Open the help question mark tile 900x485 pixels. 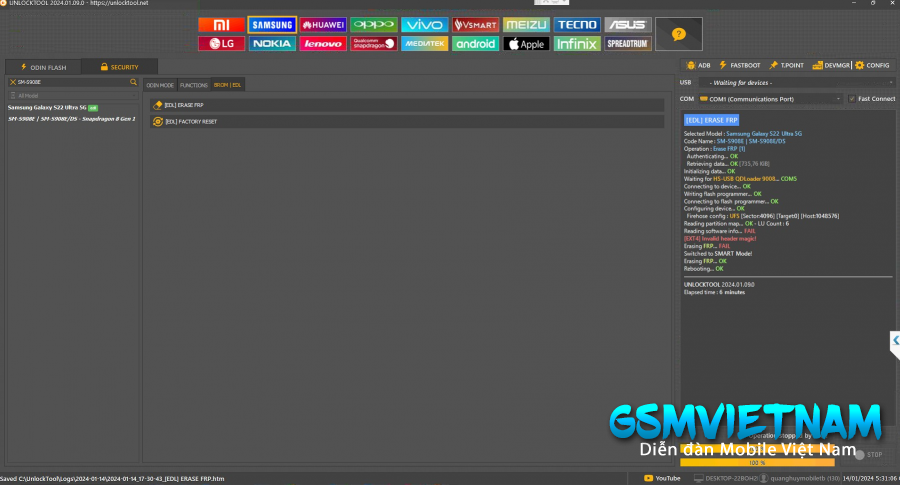(x=678, y=34)
